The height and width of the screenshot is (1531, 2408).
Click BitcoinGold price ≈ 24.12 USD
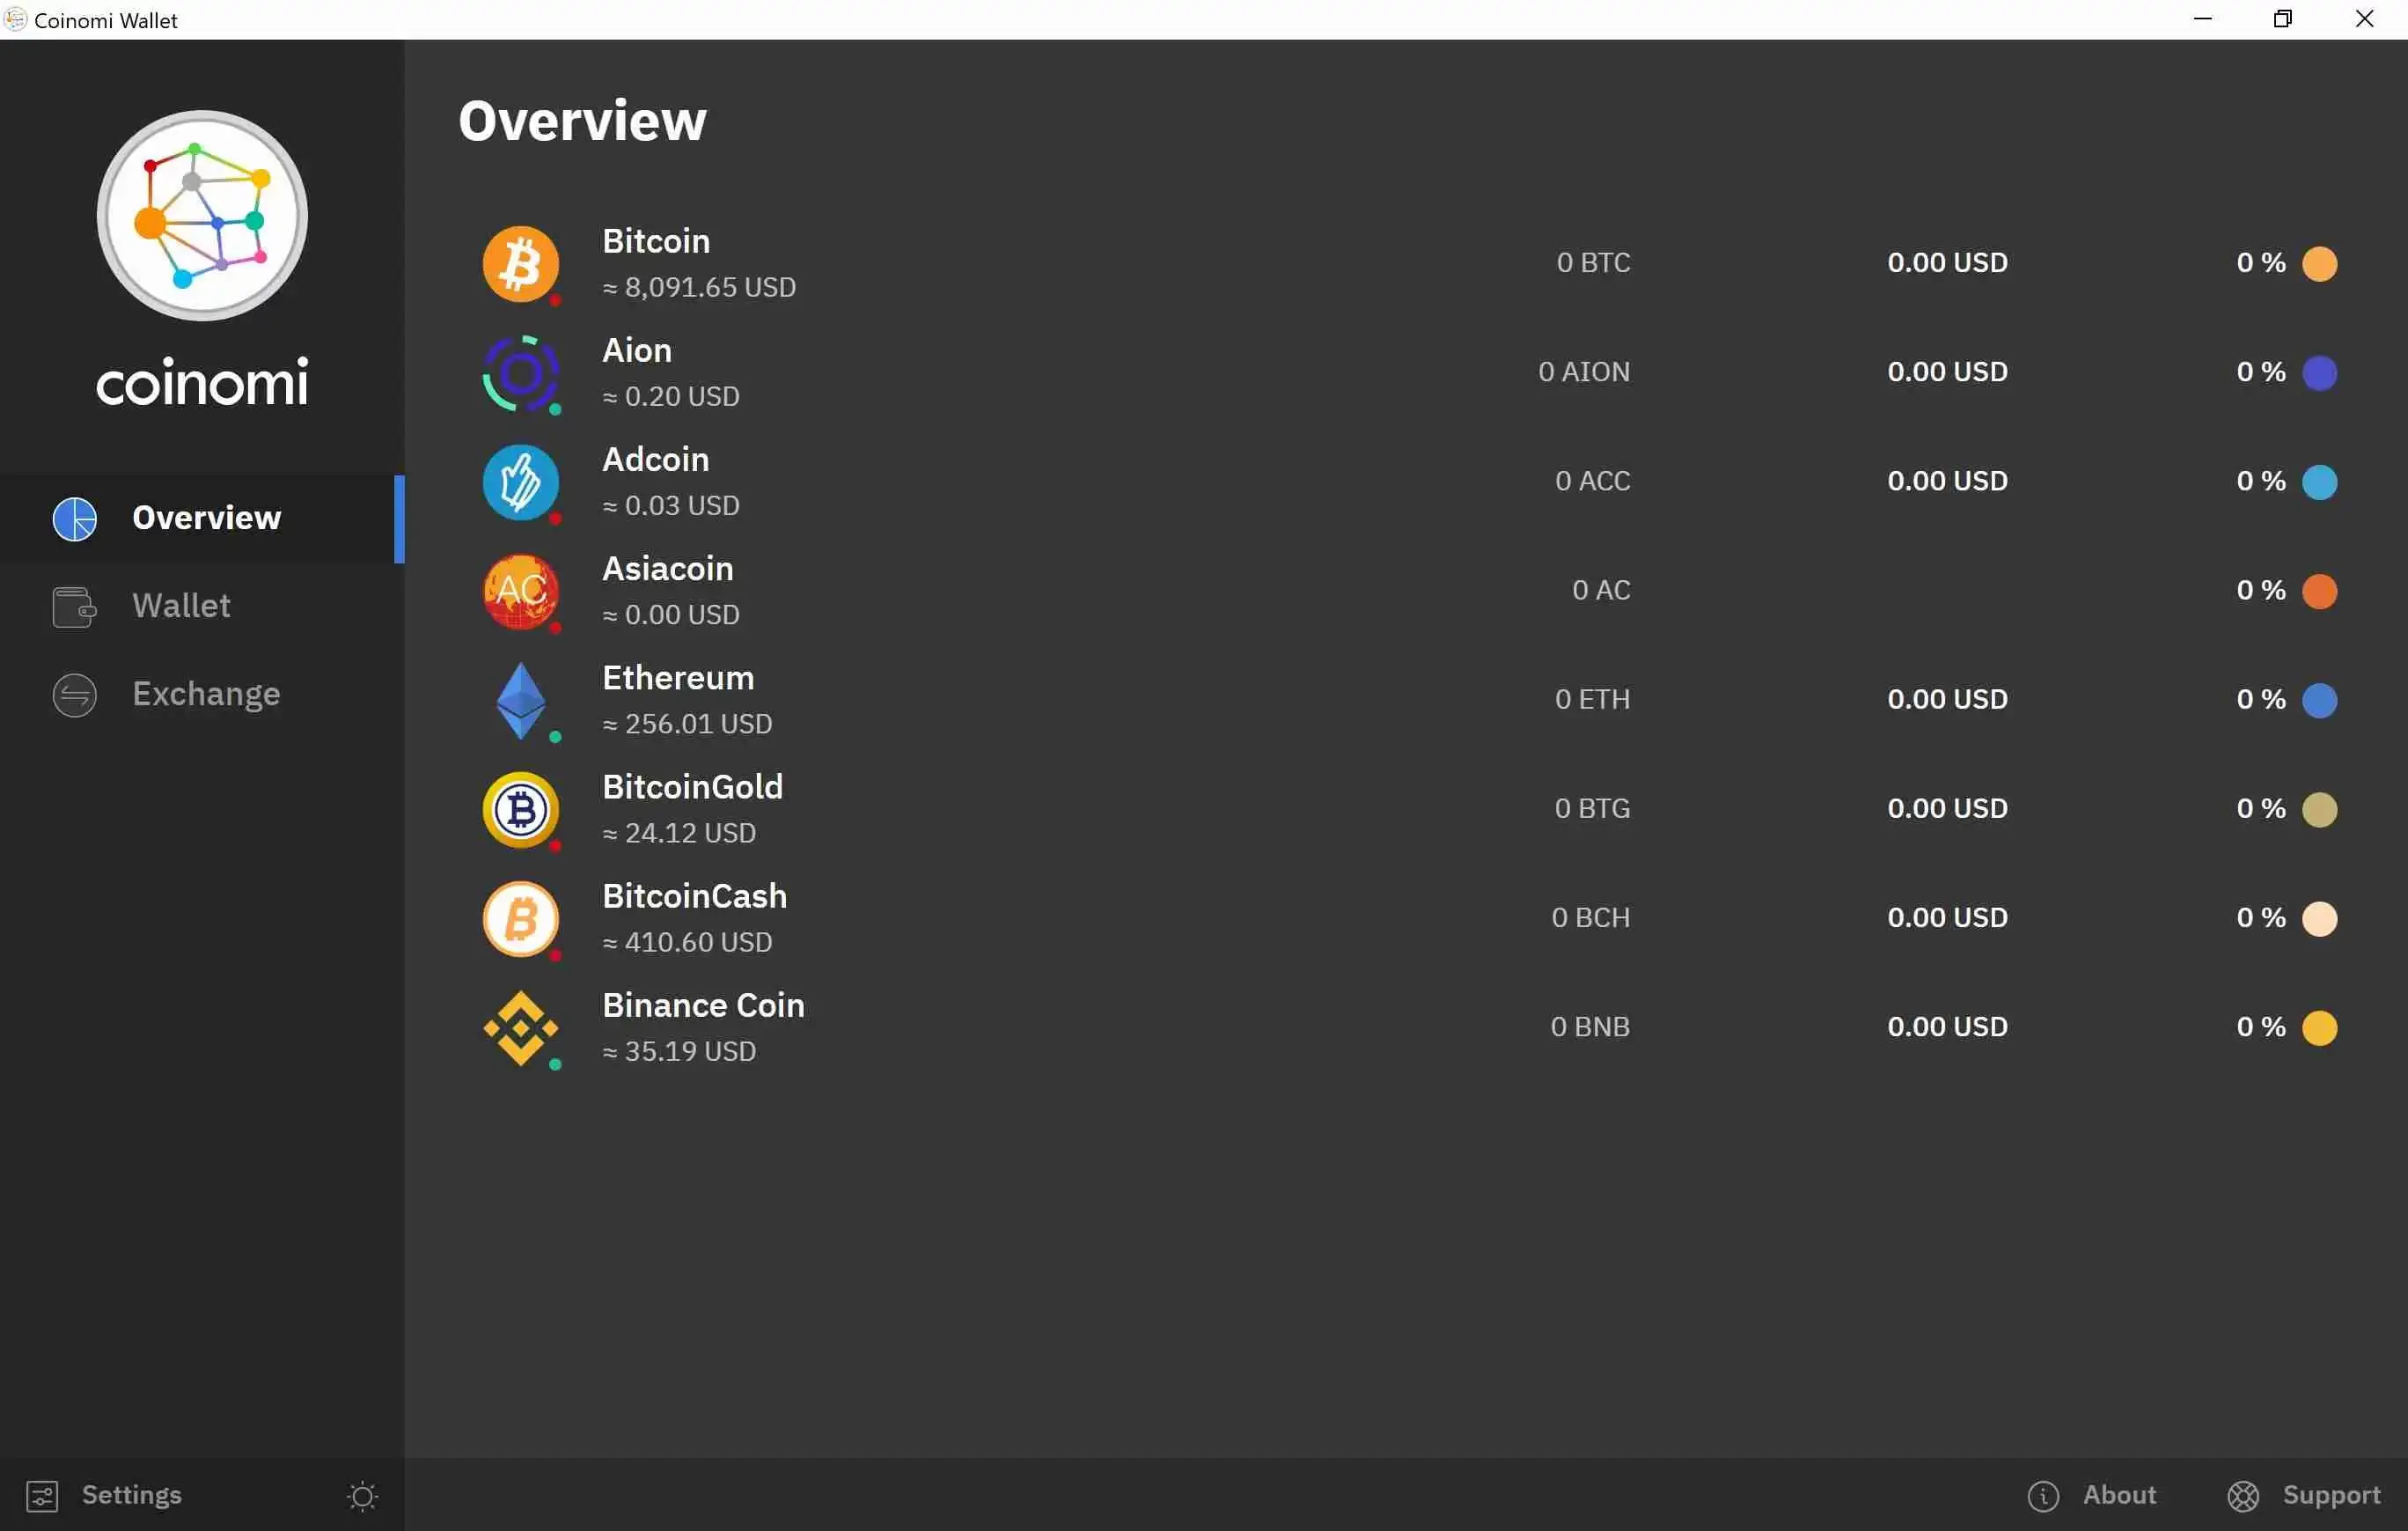pos(679,832)
